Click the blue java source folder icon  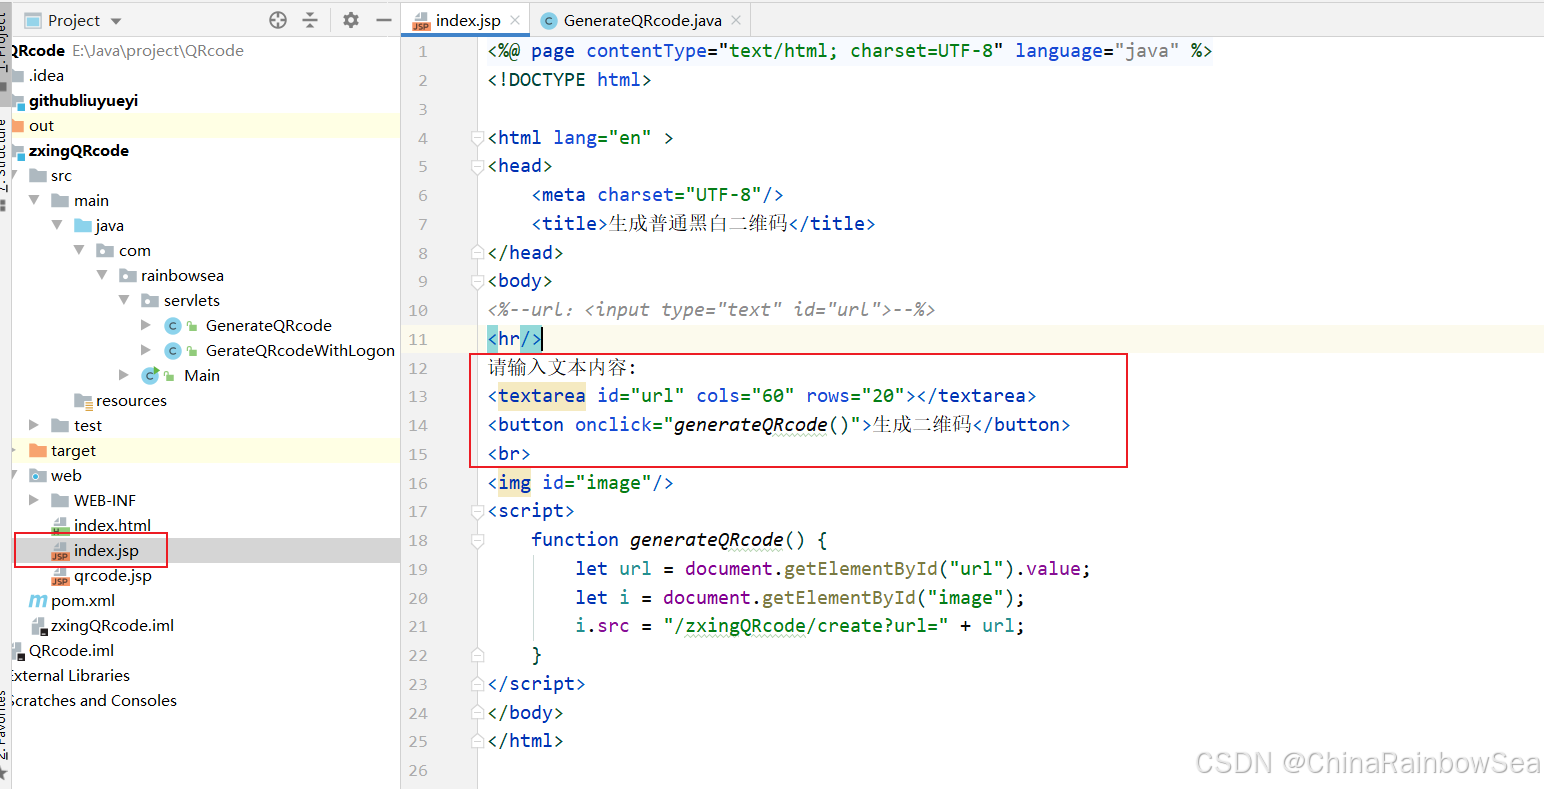tap(83, 226)
